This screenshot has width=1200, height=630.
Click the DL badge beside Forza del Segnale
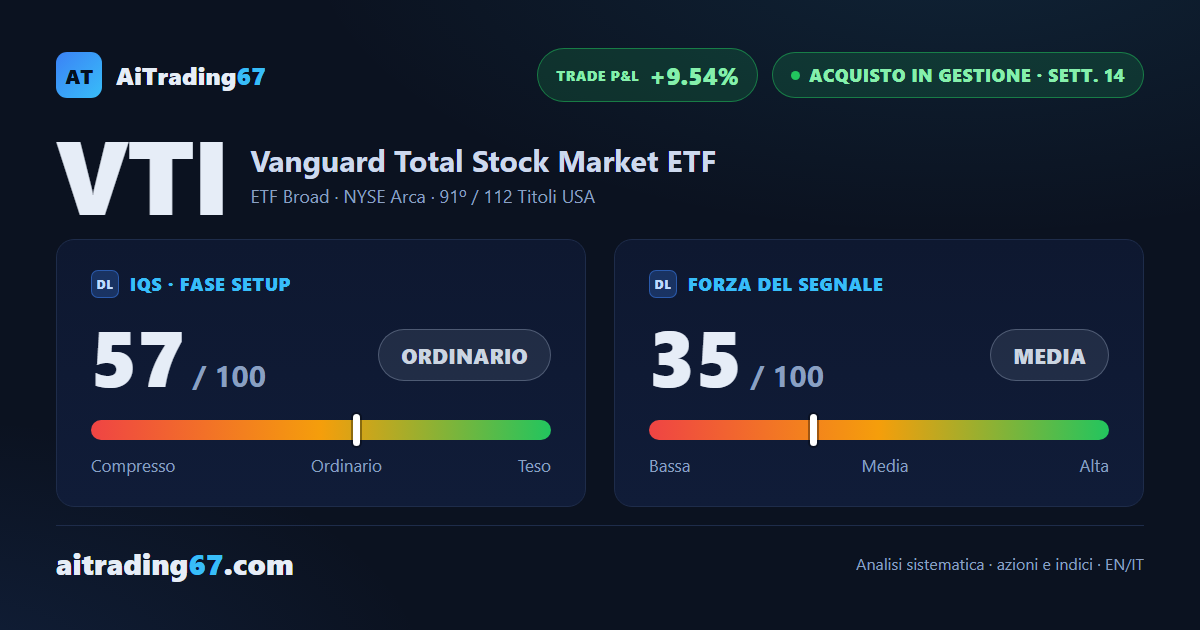point(663,284)
